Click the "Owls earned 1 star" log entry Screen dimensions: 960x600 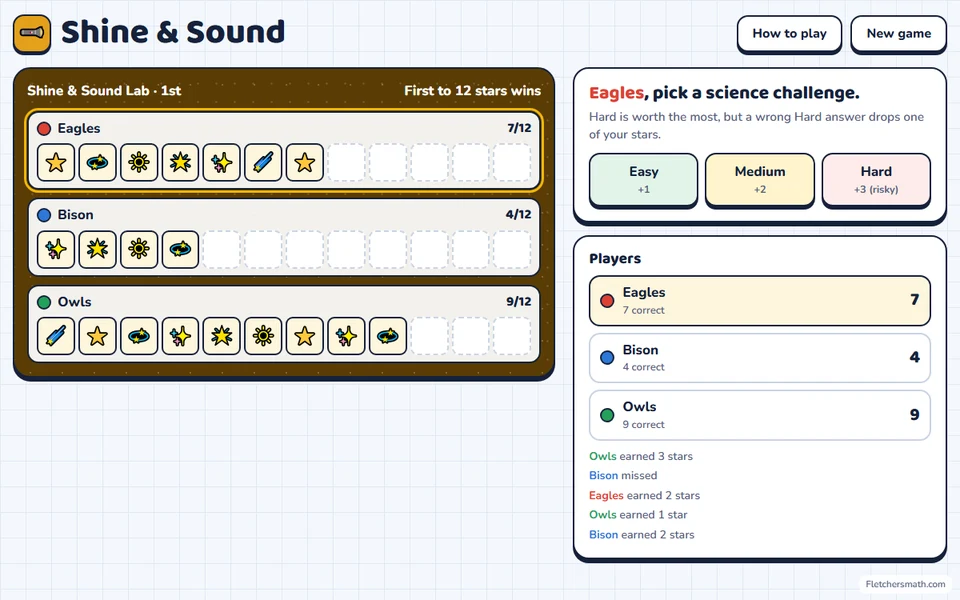(x=638, y=515)
